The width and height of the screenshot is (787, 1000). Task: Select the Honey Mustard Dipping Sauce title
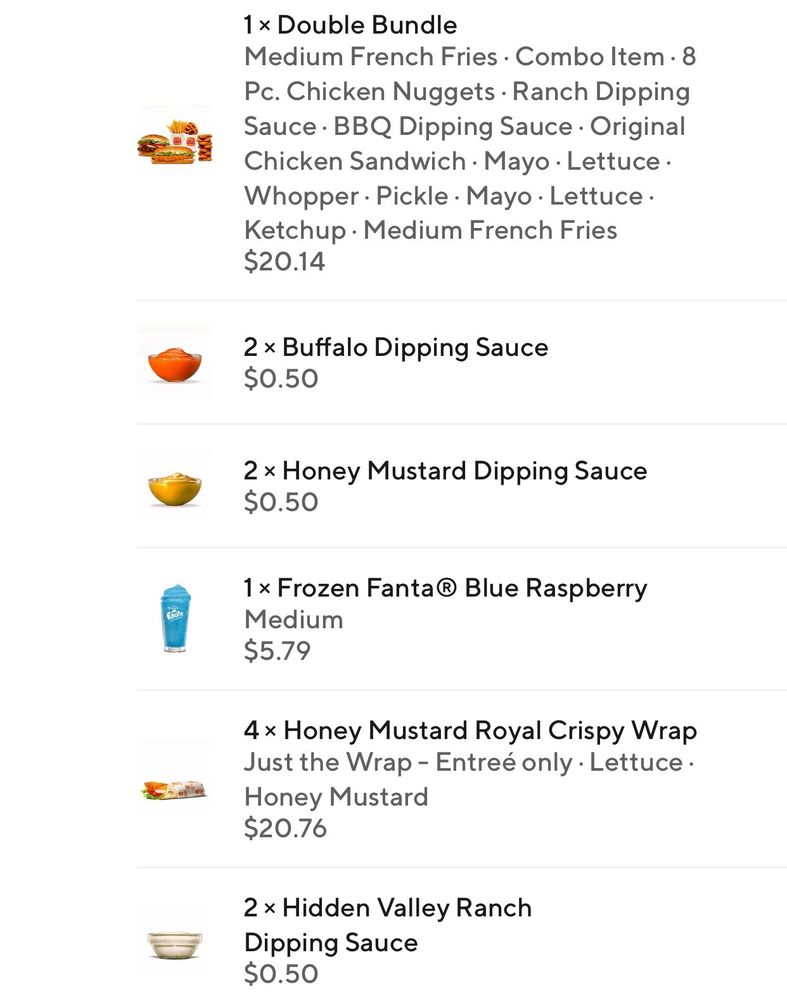coord(445,471)
